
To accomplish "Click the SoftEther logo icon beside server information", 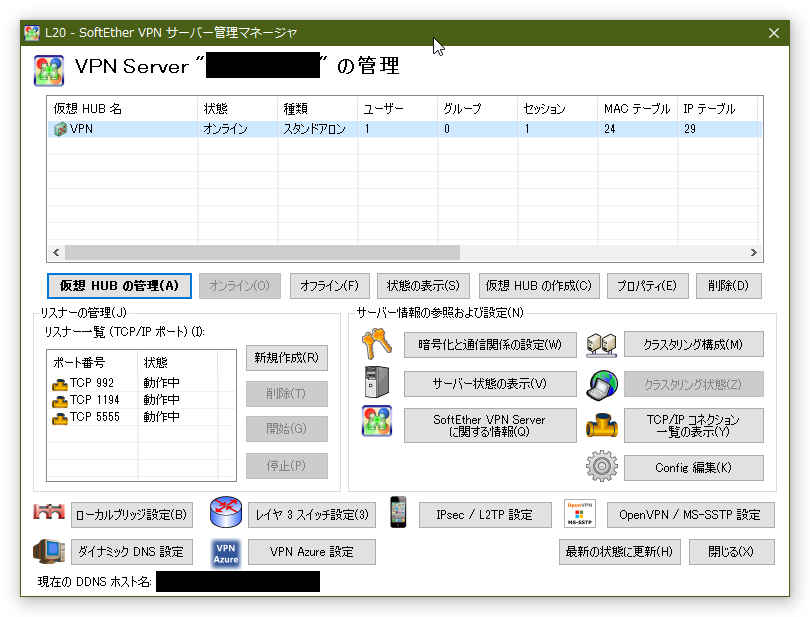I will click(377, 421).
